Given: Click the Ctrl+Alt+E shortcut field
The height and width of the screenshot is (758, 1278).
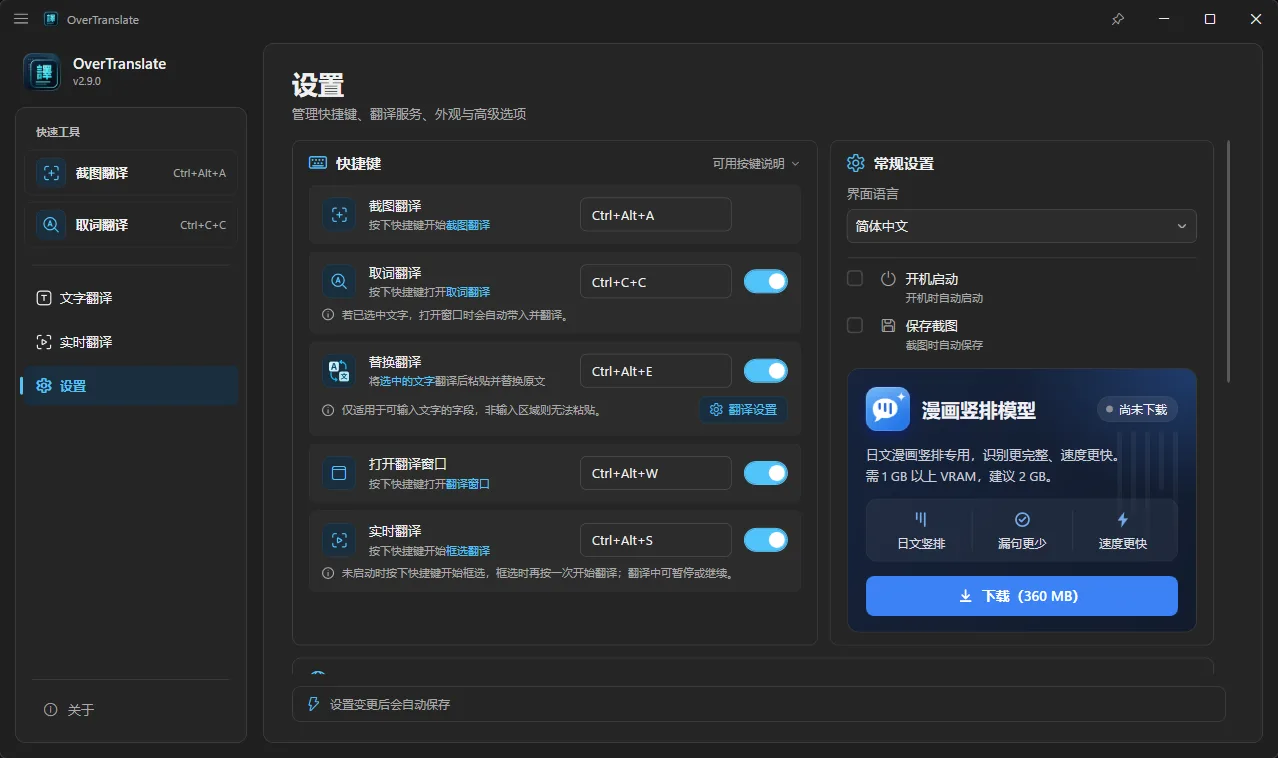Looking at the screenshot, I should click(x=656, y=372).
